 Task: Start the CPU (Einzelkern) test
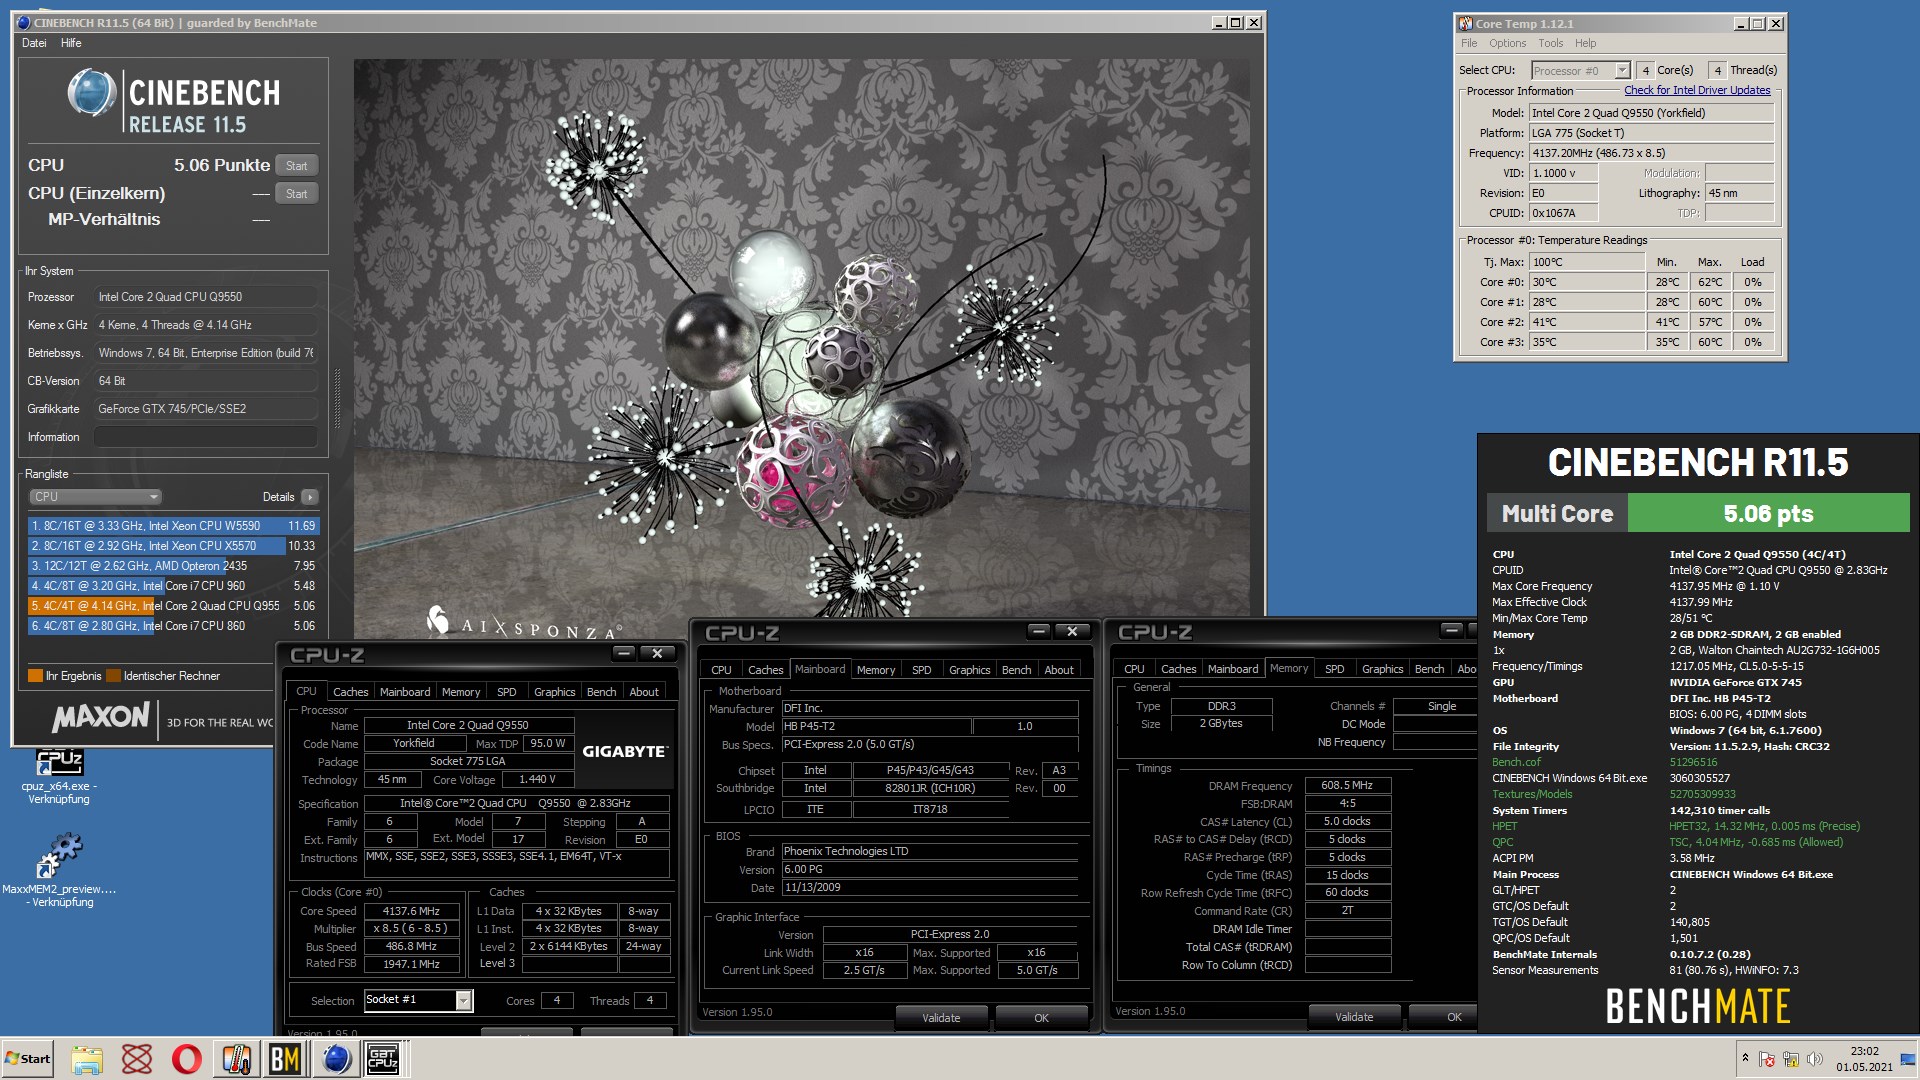[x=296, y=194]
